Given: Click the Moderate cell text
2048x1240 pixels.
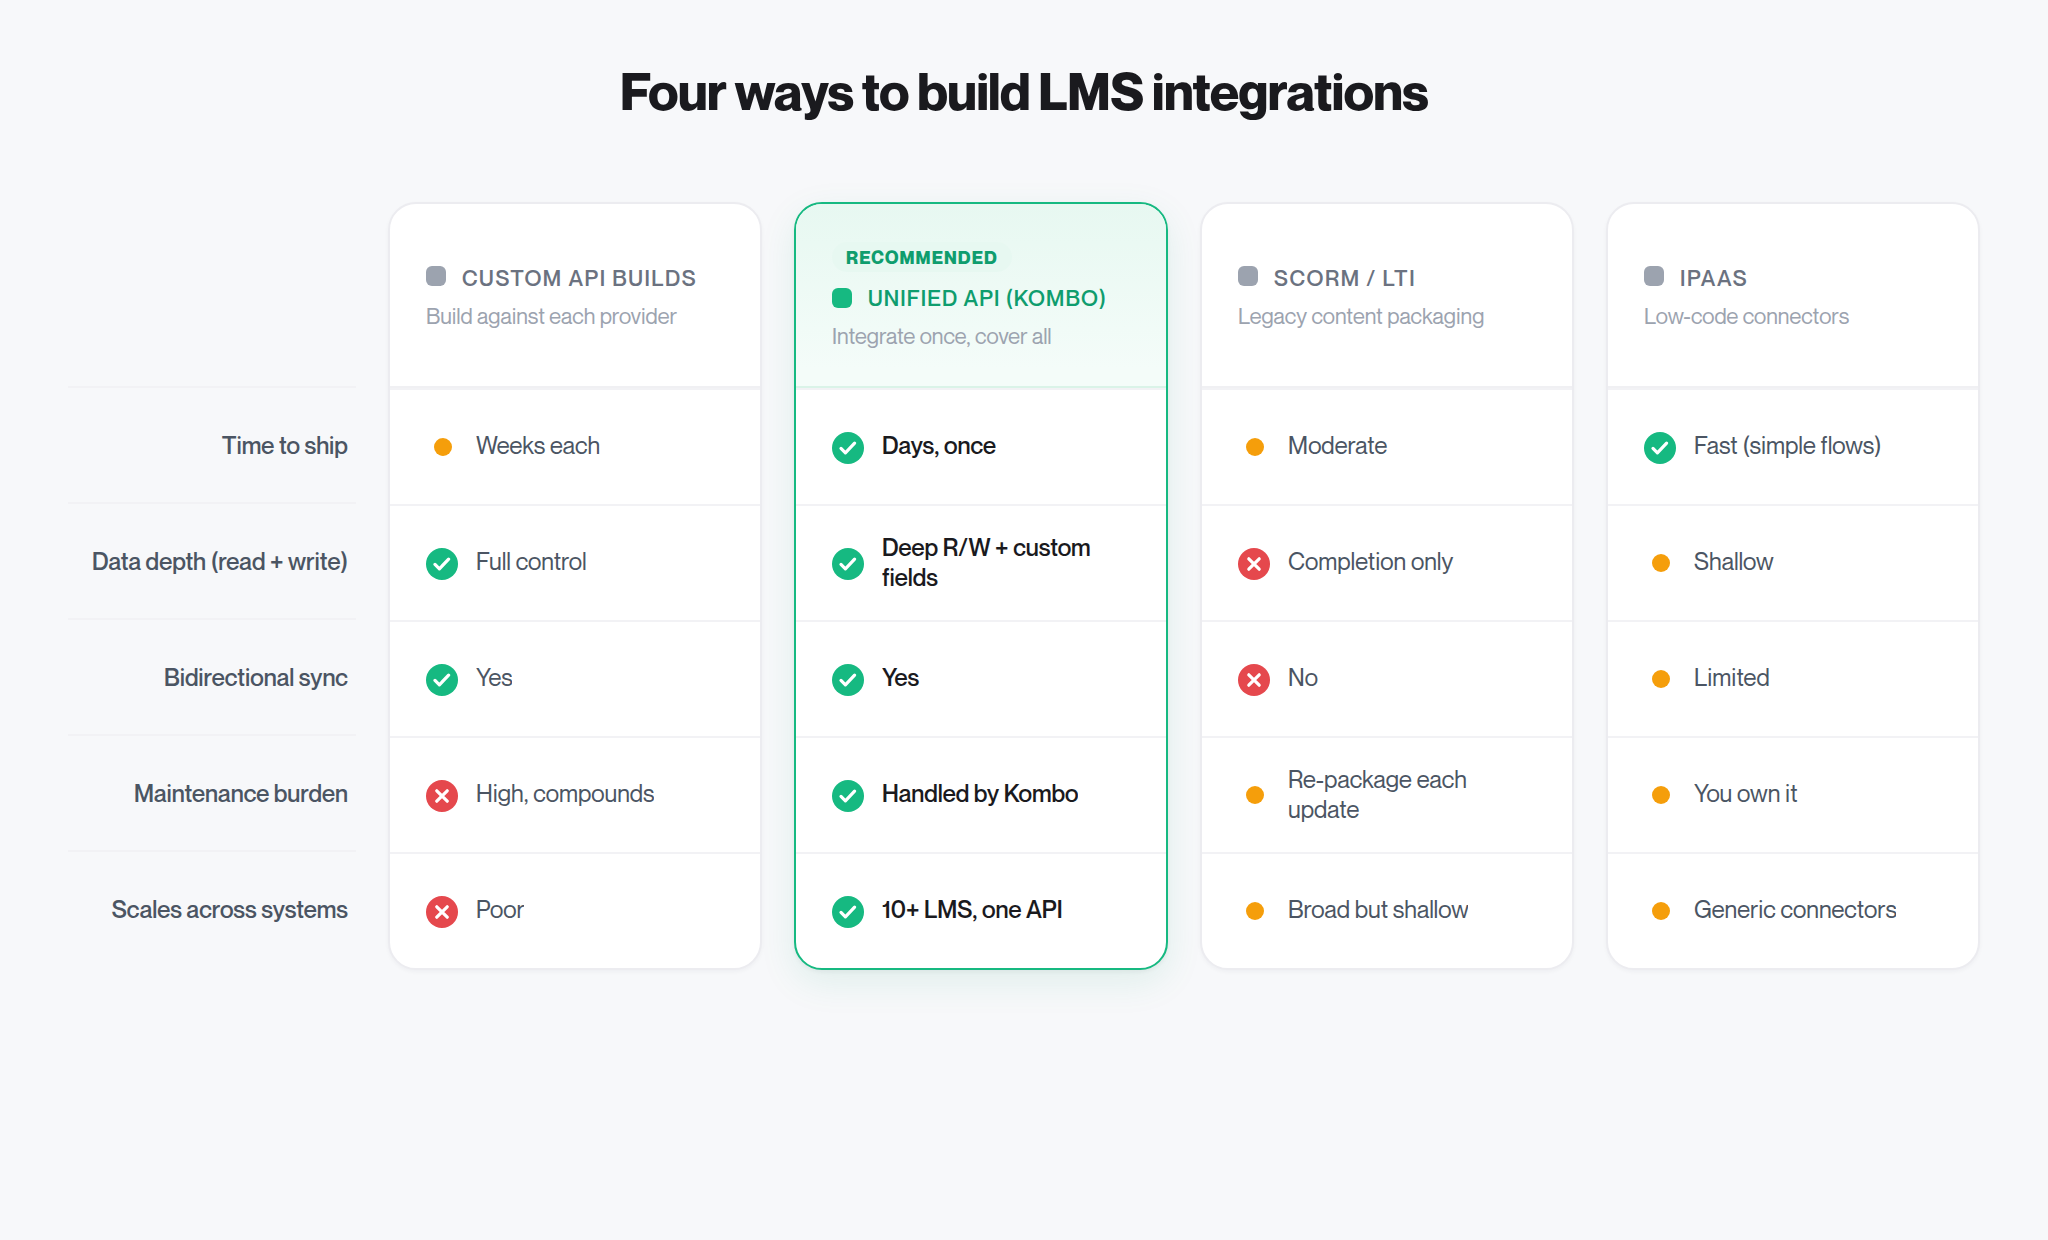Looking at the screenshot, I should click(x=1337, y=446).
